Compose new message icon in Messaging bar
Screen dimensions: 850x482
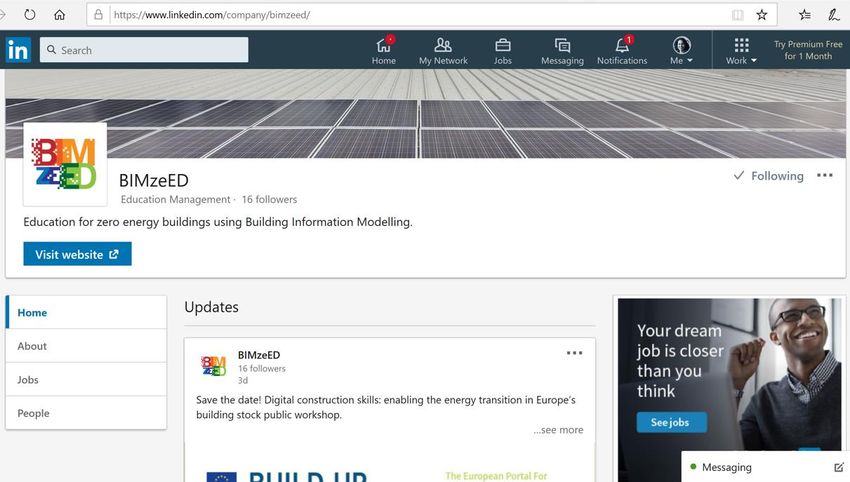pos(839,467)
